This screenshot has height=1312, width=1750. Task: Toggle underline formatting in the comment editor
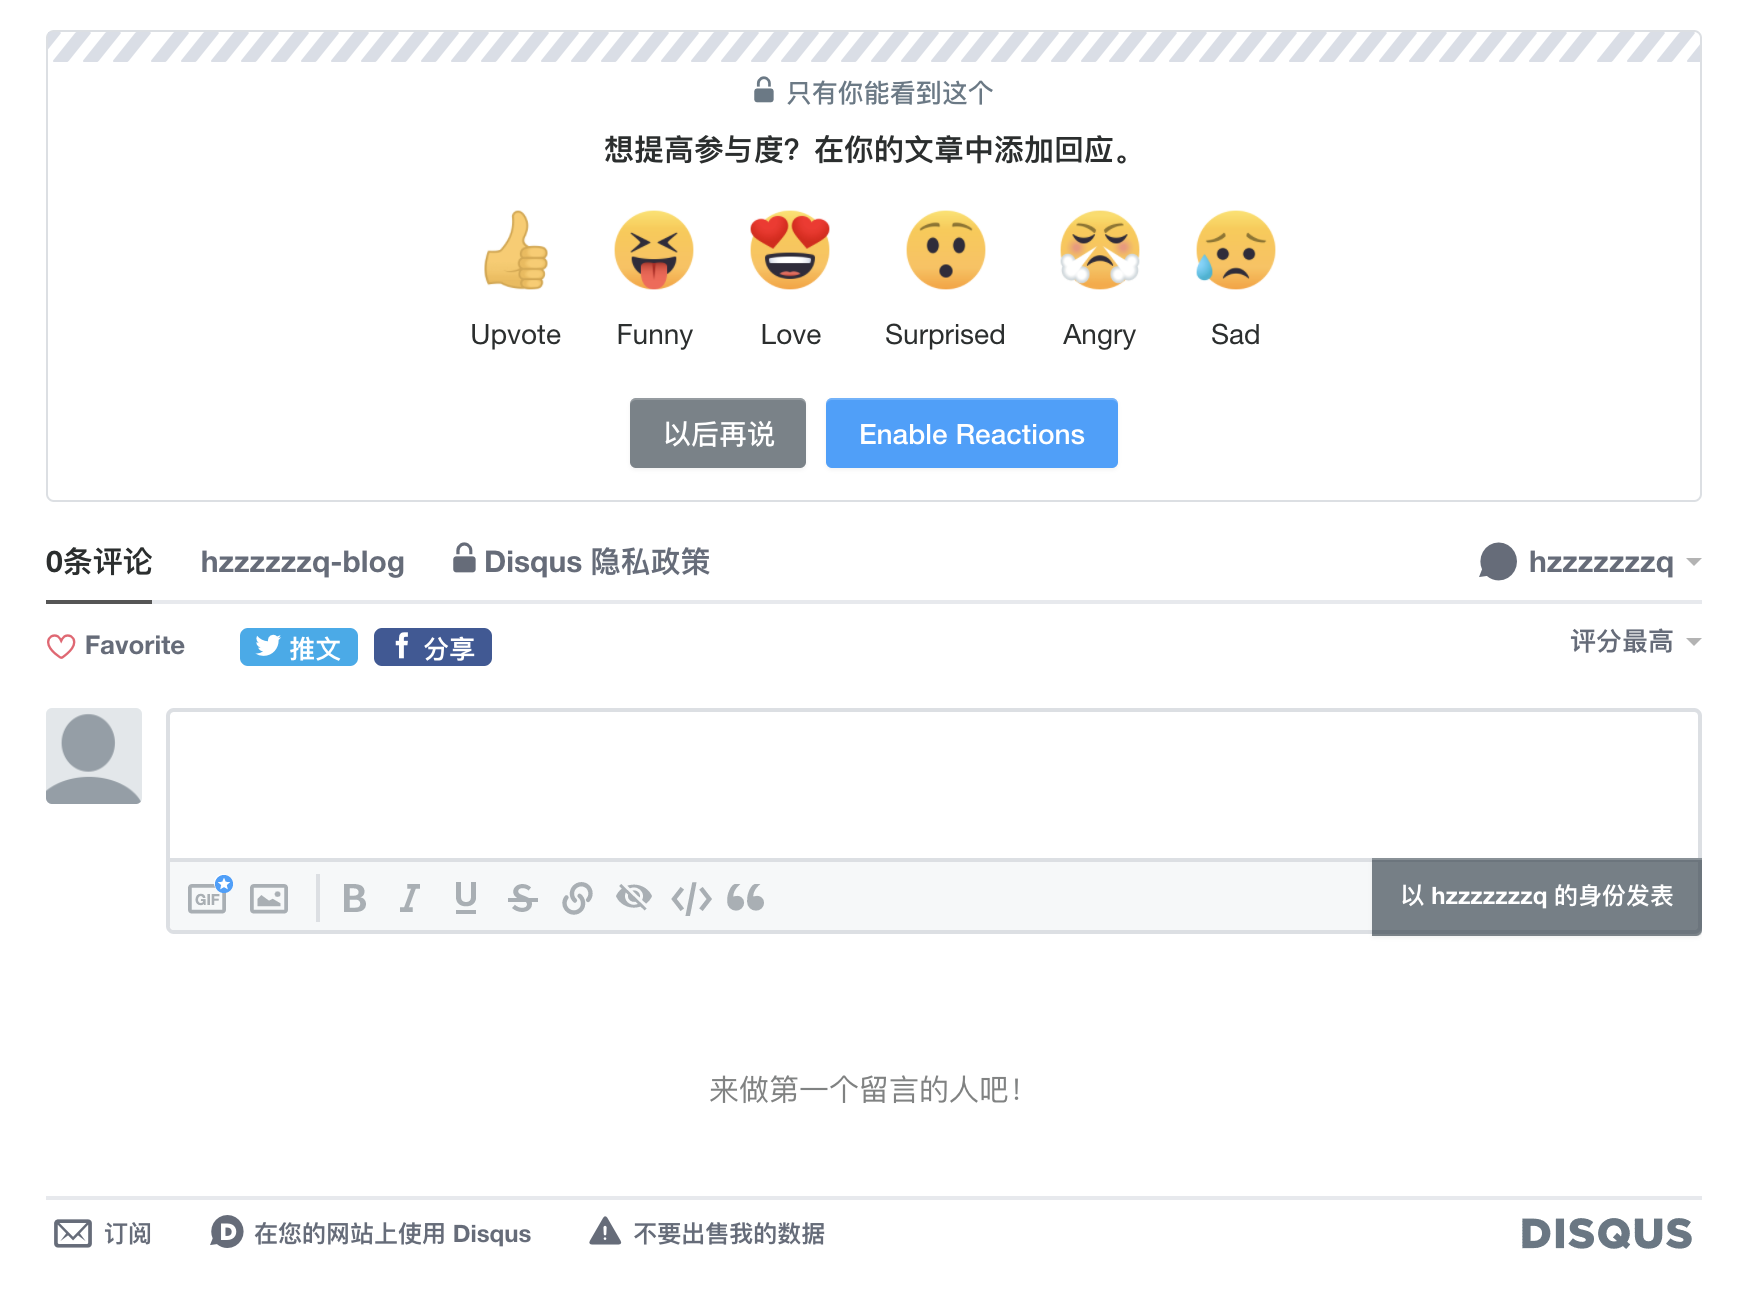tap(466, 898)
